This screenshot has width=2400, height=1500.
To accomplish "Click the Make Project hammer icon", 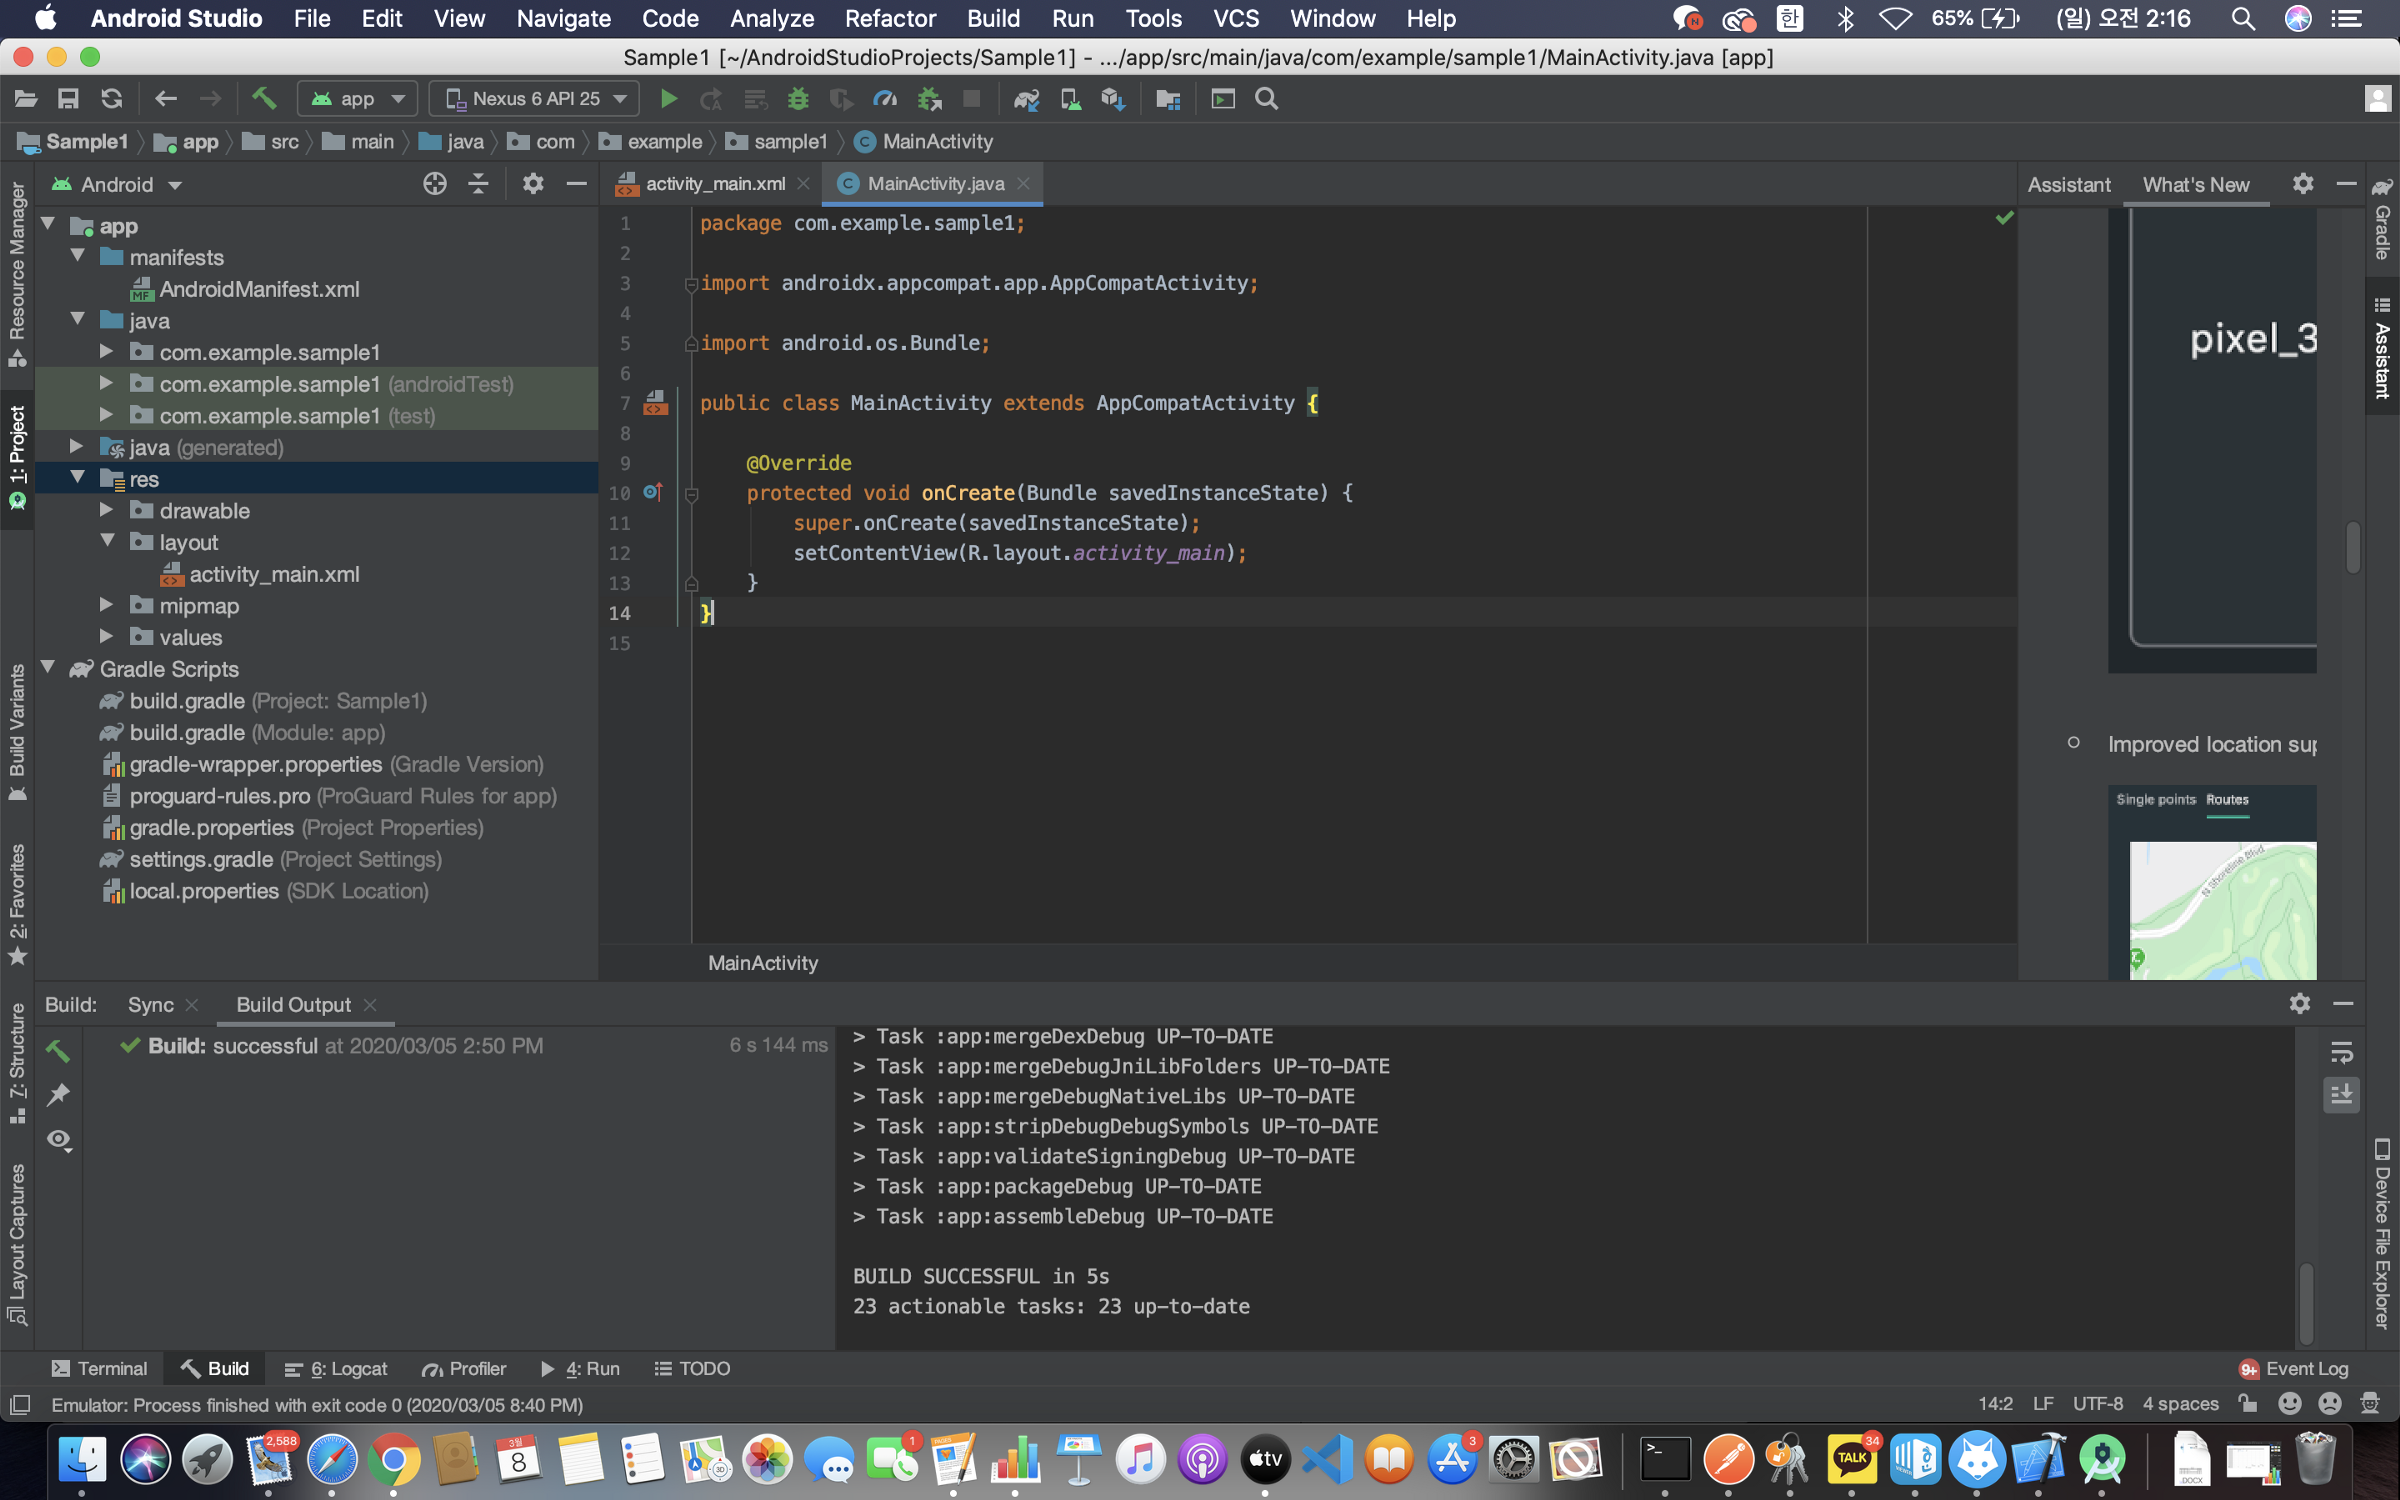I will 263,99.
